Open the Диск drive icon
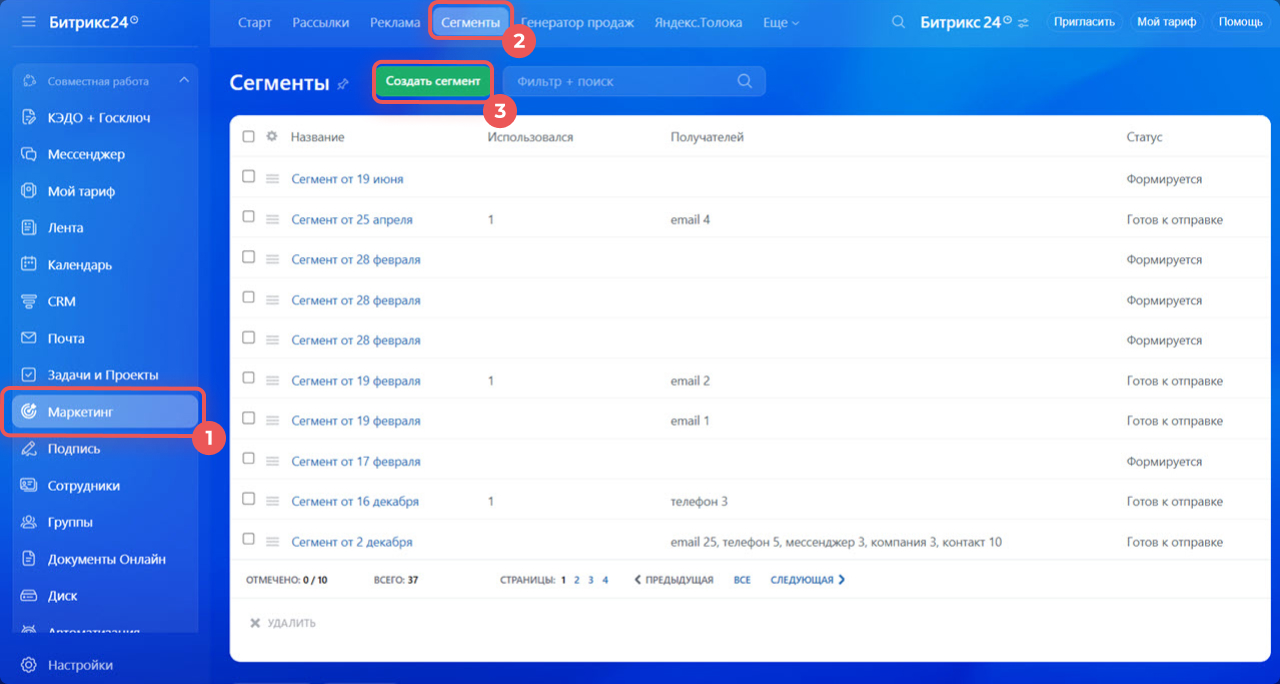1280x684 pixels. pyautogui.click(x=29, y=596)
